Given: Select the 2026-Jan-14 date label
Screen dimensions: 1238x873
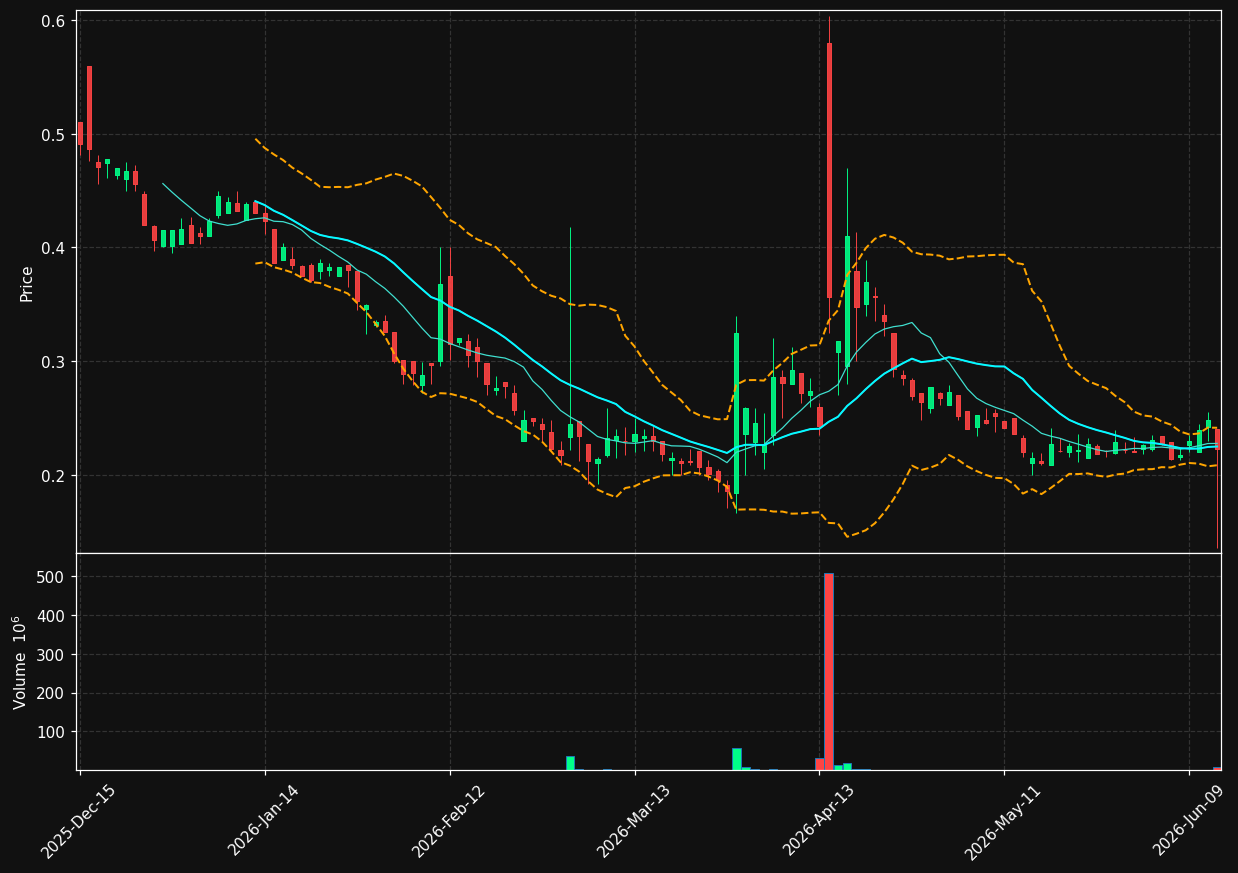Looking at the screenshot, I should (264, 821).
